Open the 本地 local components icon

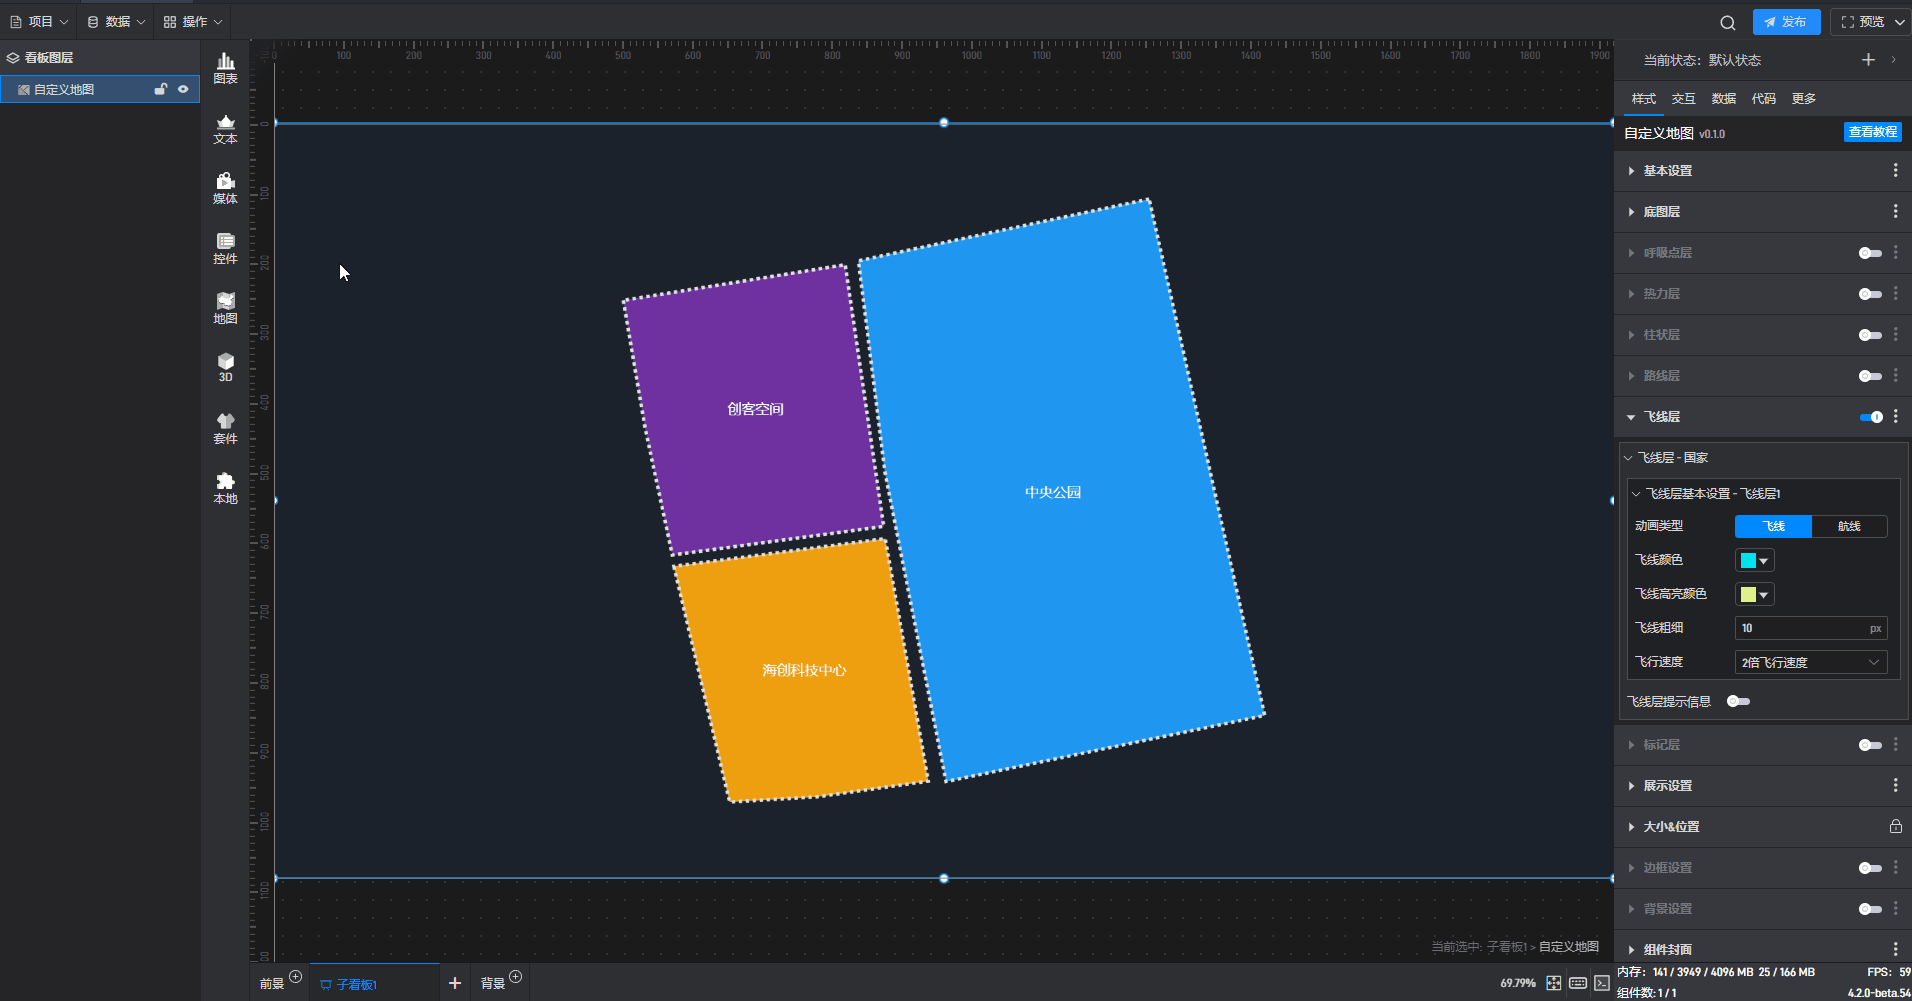click(x=225, y=488)
